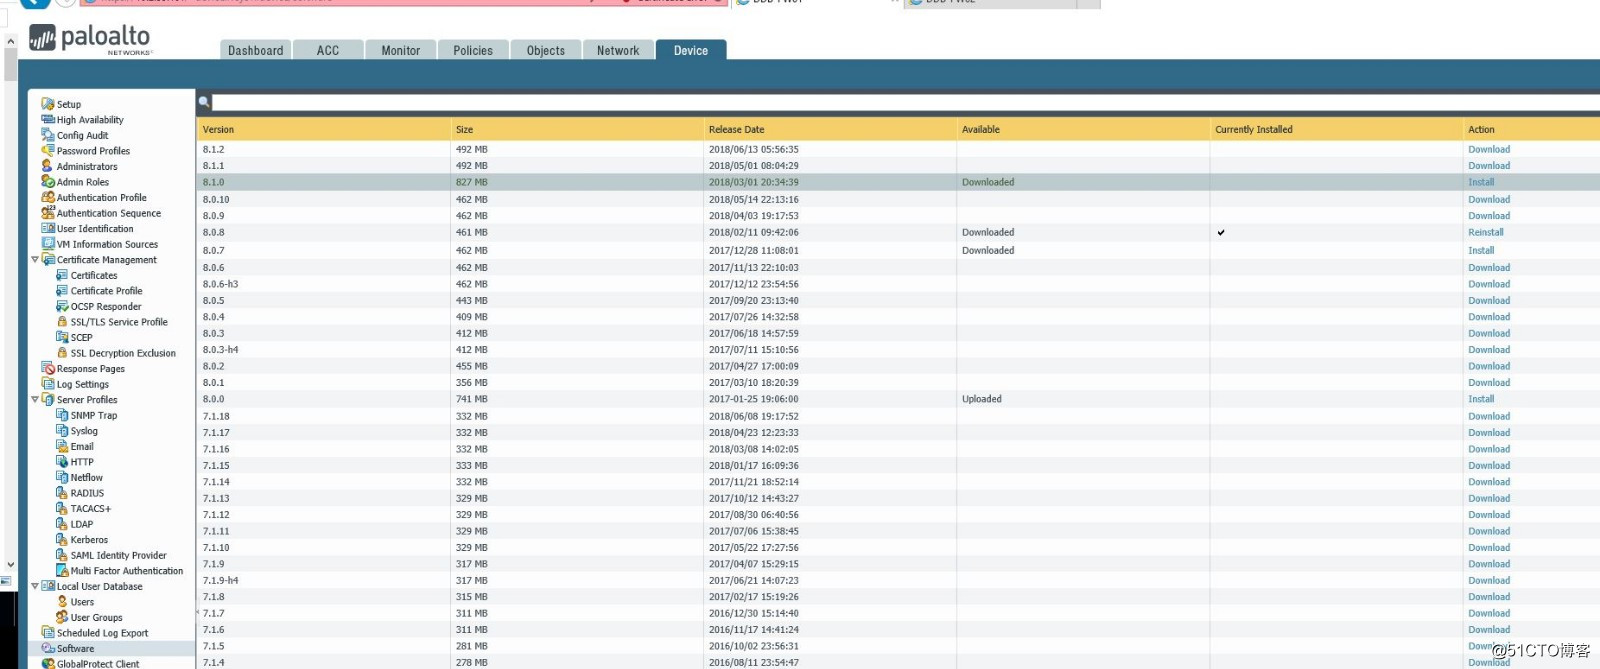Go to the Objects tab
The image size is (1600, 669).
pyautogui.click(x=546, y=50)
